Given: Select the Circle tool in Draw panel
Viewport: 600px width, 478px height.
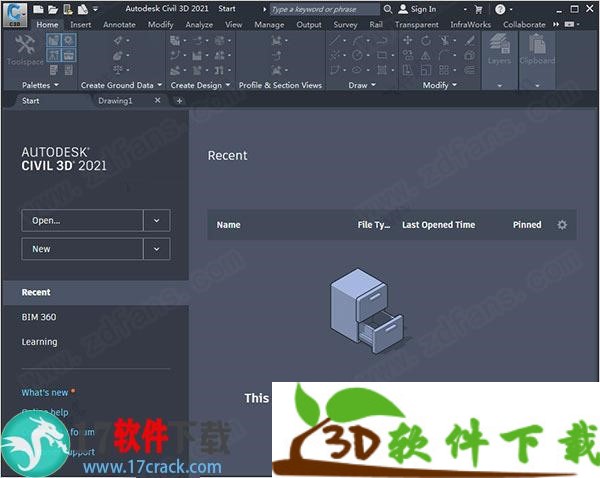Looking at the screenshot, I should (x=357, y=55).
